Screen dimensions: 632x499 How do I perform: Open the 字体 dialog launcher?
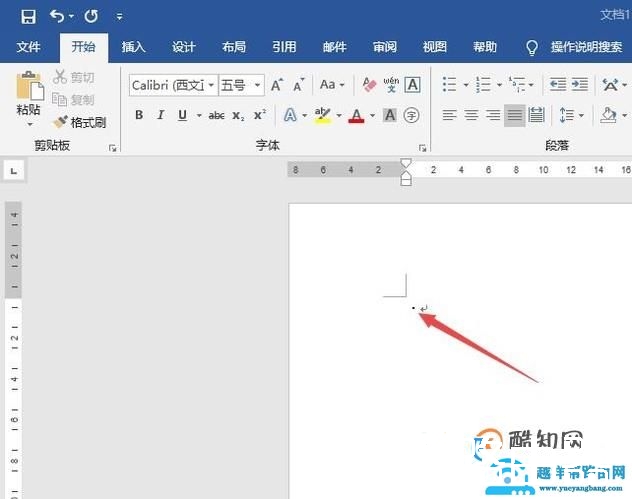[x=422, y=148]
